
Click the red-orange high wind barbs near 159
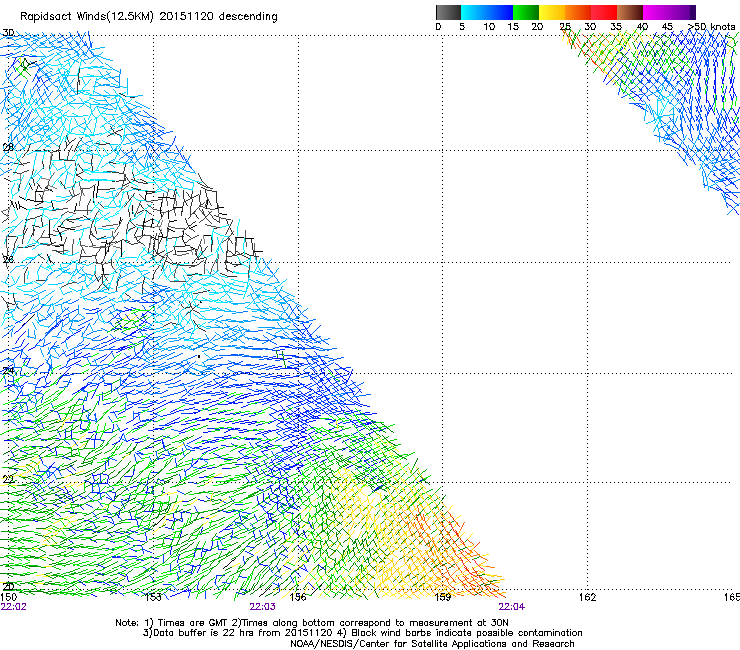point(462,552)
